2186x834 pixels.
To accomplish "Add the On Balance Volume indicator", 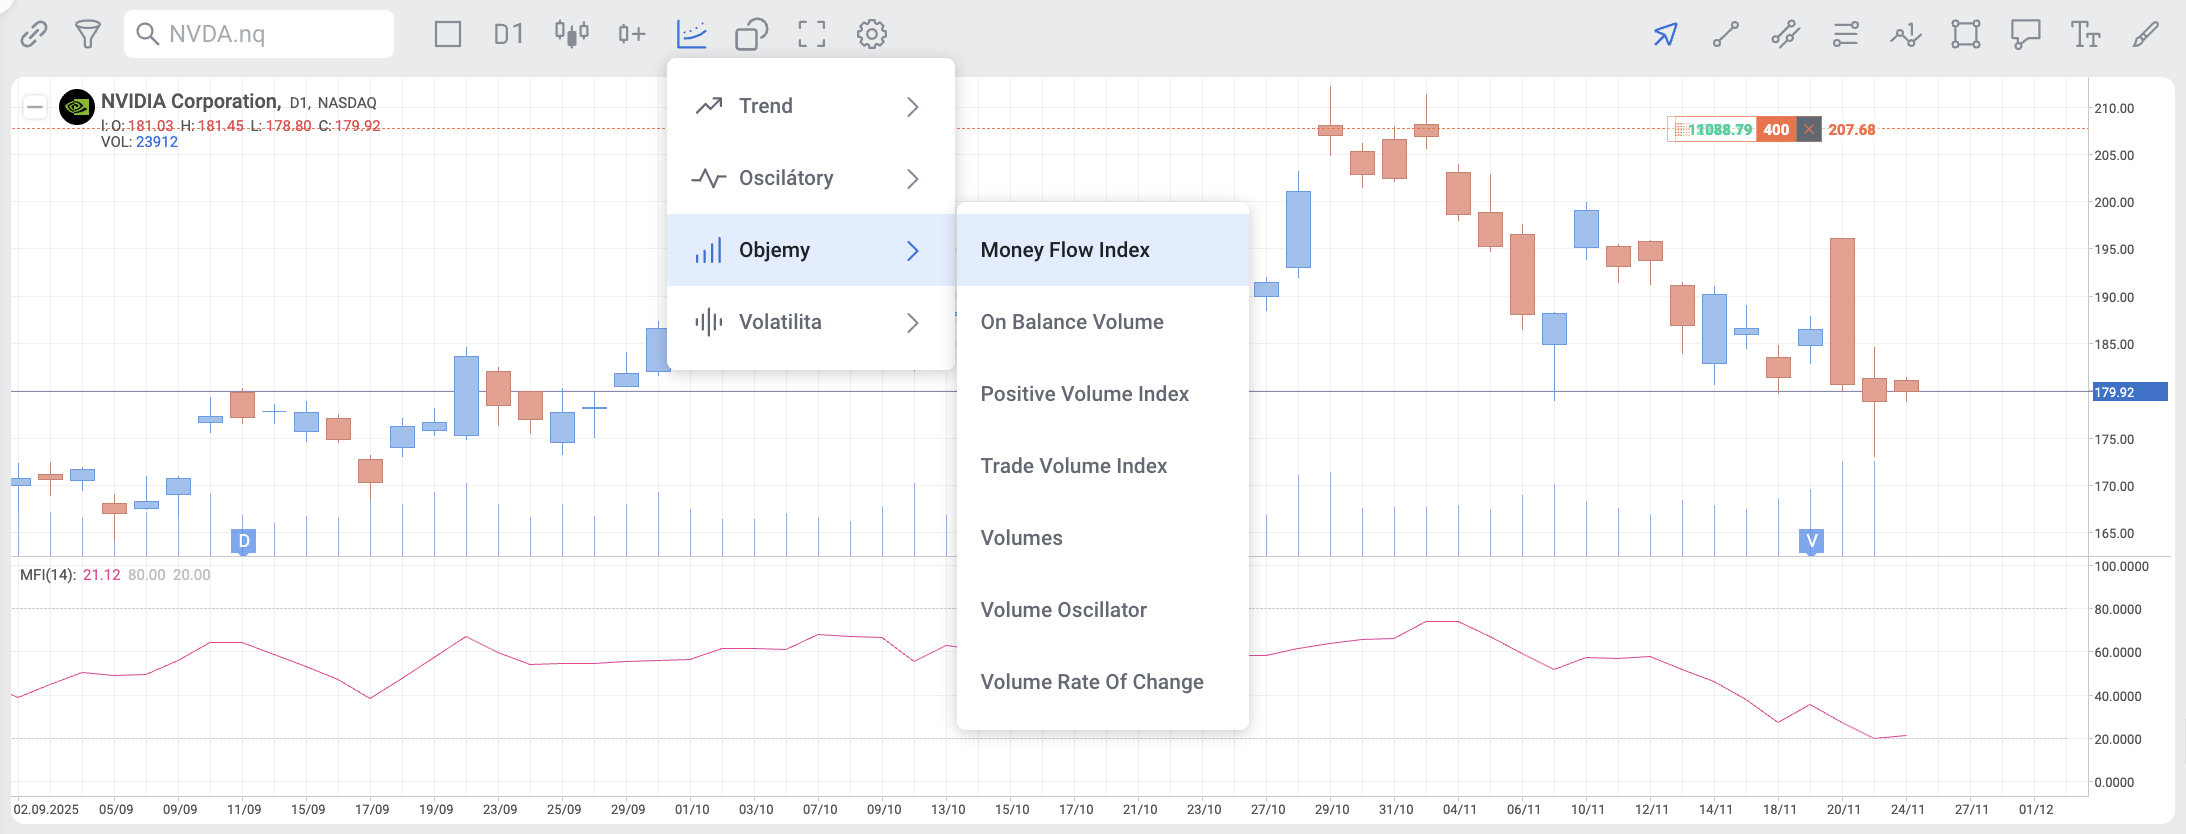I will tap(1103, 322).
